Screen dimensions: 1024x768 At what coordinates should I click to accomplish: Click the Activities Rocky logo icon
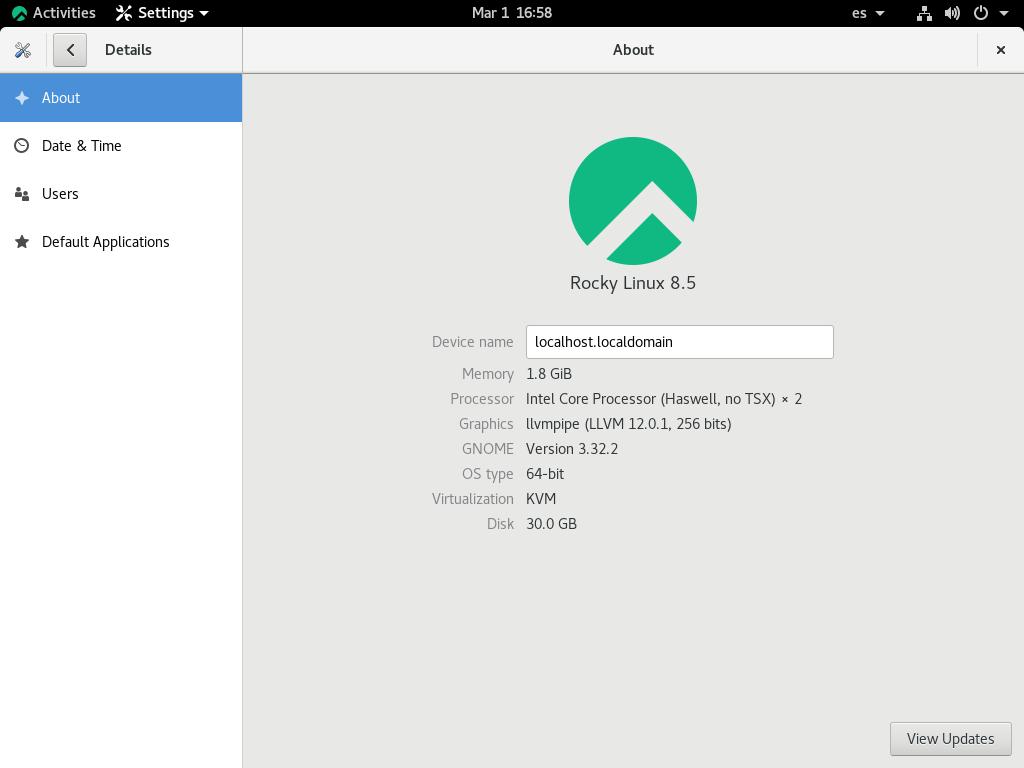tap(19, 13)
